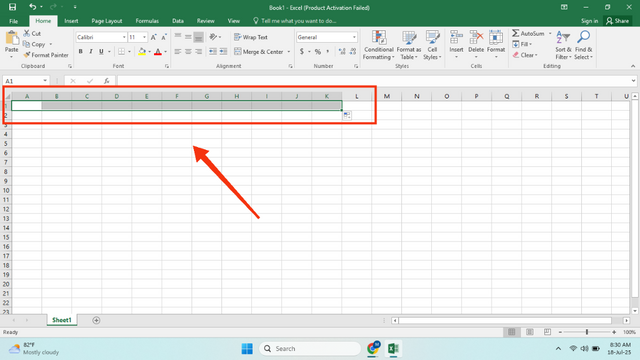Click the Save icon in title bar

(x=12, y=7)
